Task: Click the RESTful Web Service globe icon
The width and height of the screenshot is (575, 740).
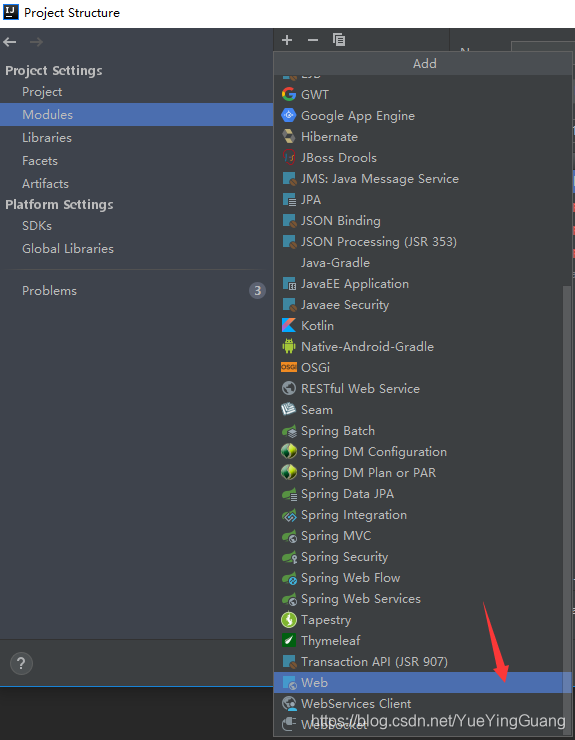Action: pyautogui.click(x=288, y=388)
